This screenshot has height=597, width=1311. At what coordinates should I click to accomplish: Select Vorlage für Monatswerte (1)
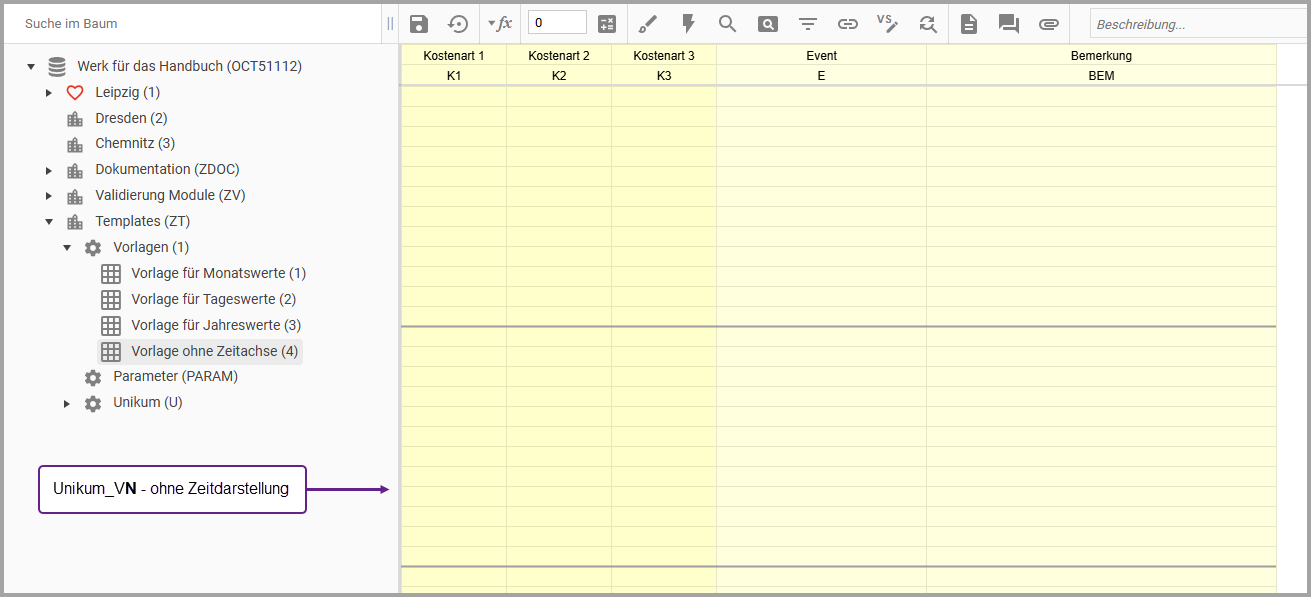coord(218,273)
